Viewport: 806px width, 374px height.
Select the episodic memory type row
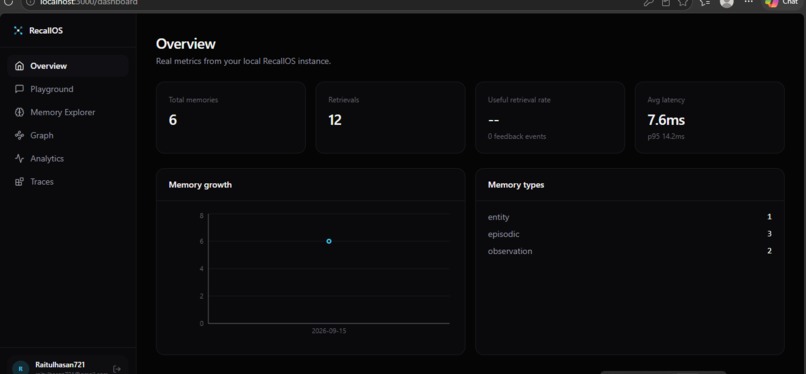pos(630,234)
